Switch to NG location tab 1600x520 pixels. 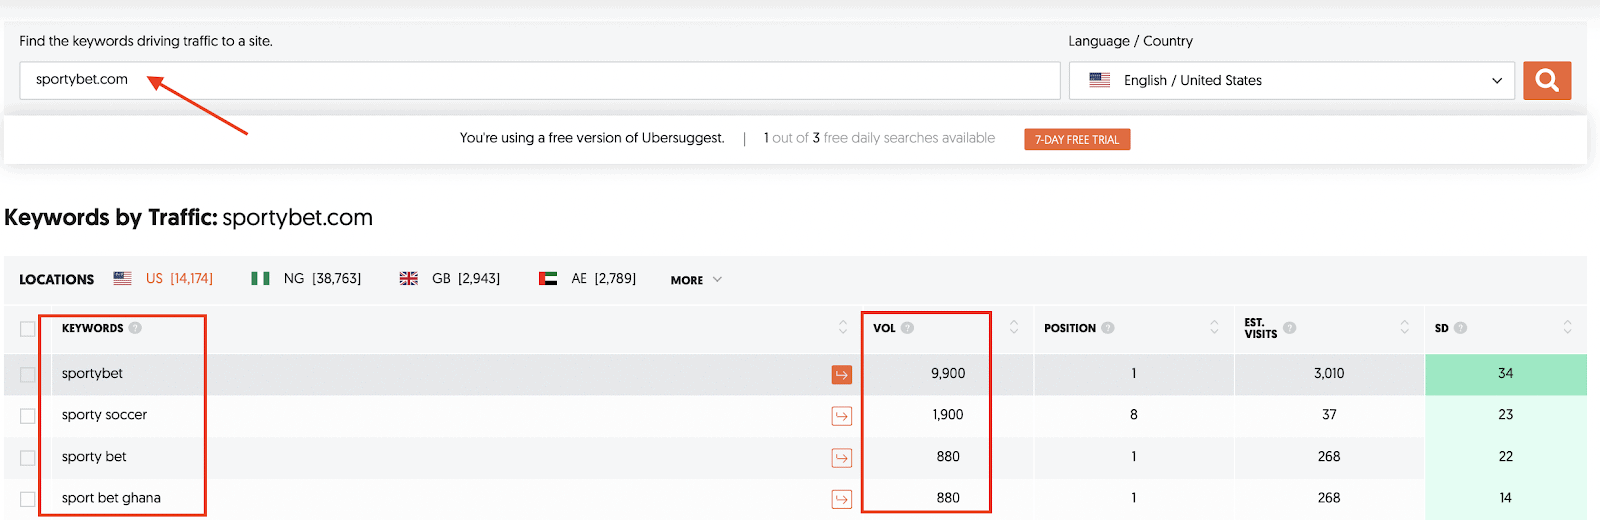point(306,279)
